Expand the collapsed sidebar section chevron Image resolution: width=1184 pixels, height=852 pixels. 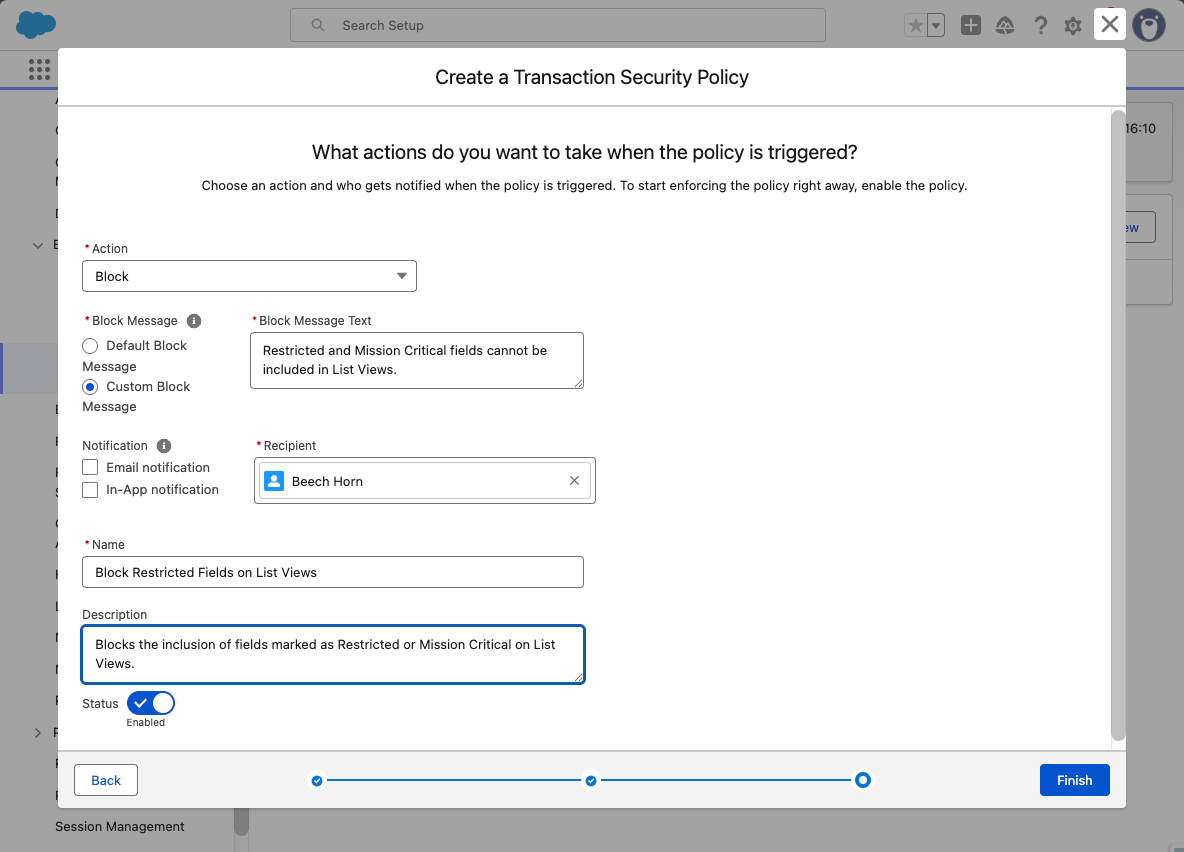click(37, 732)
